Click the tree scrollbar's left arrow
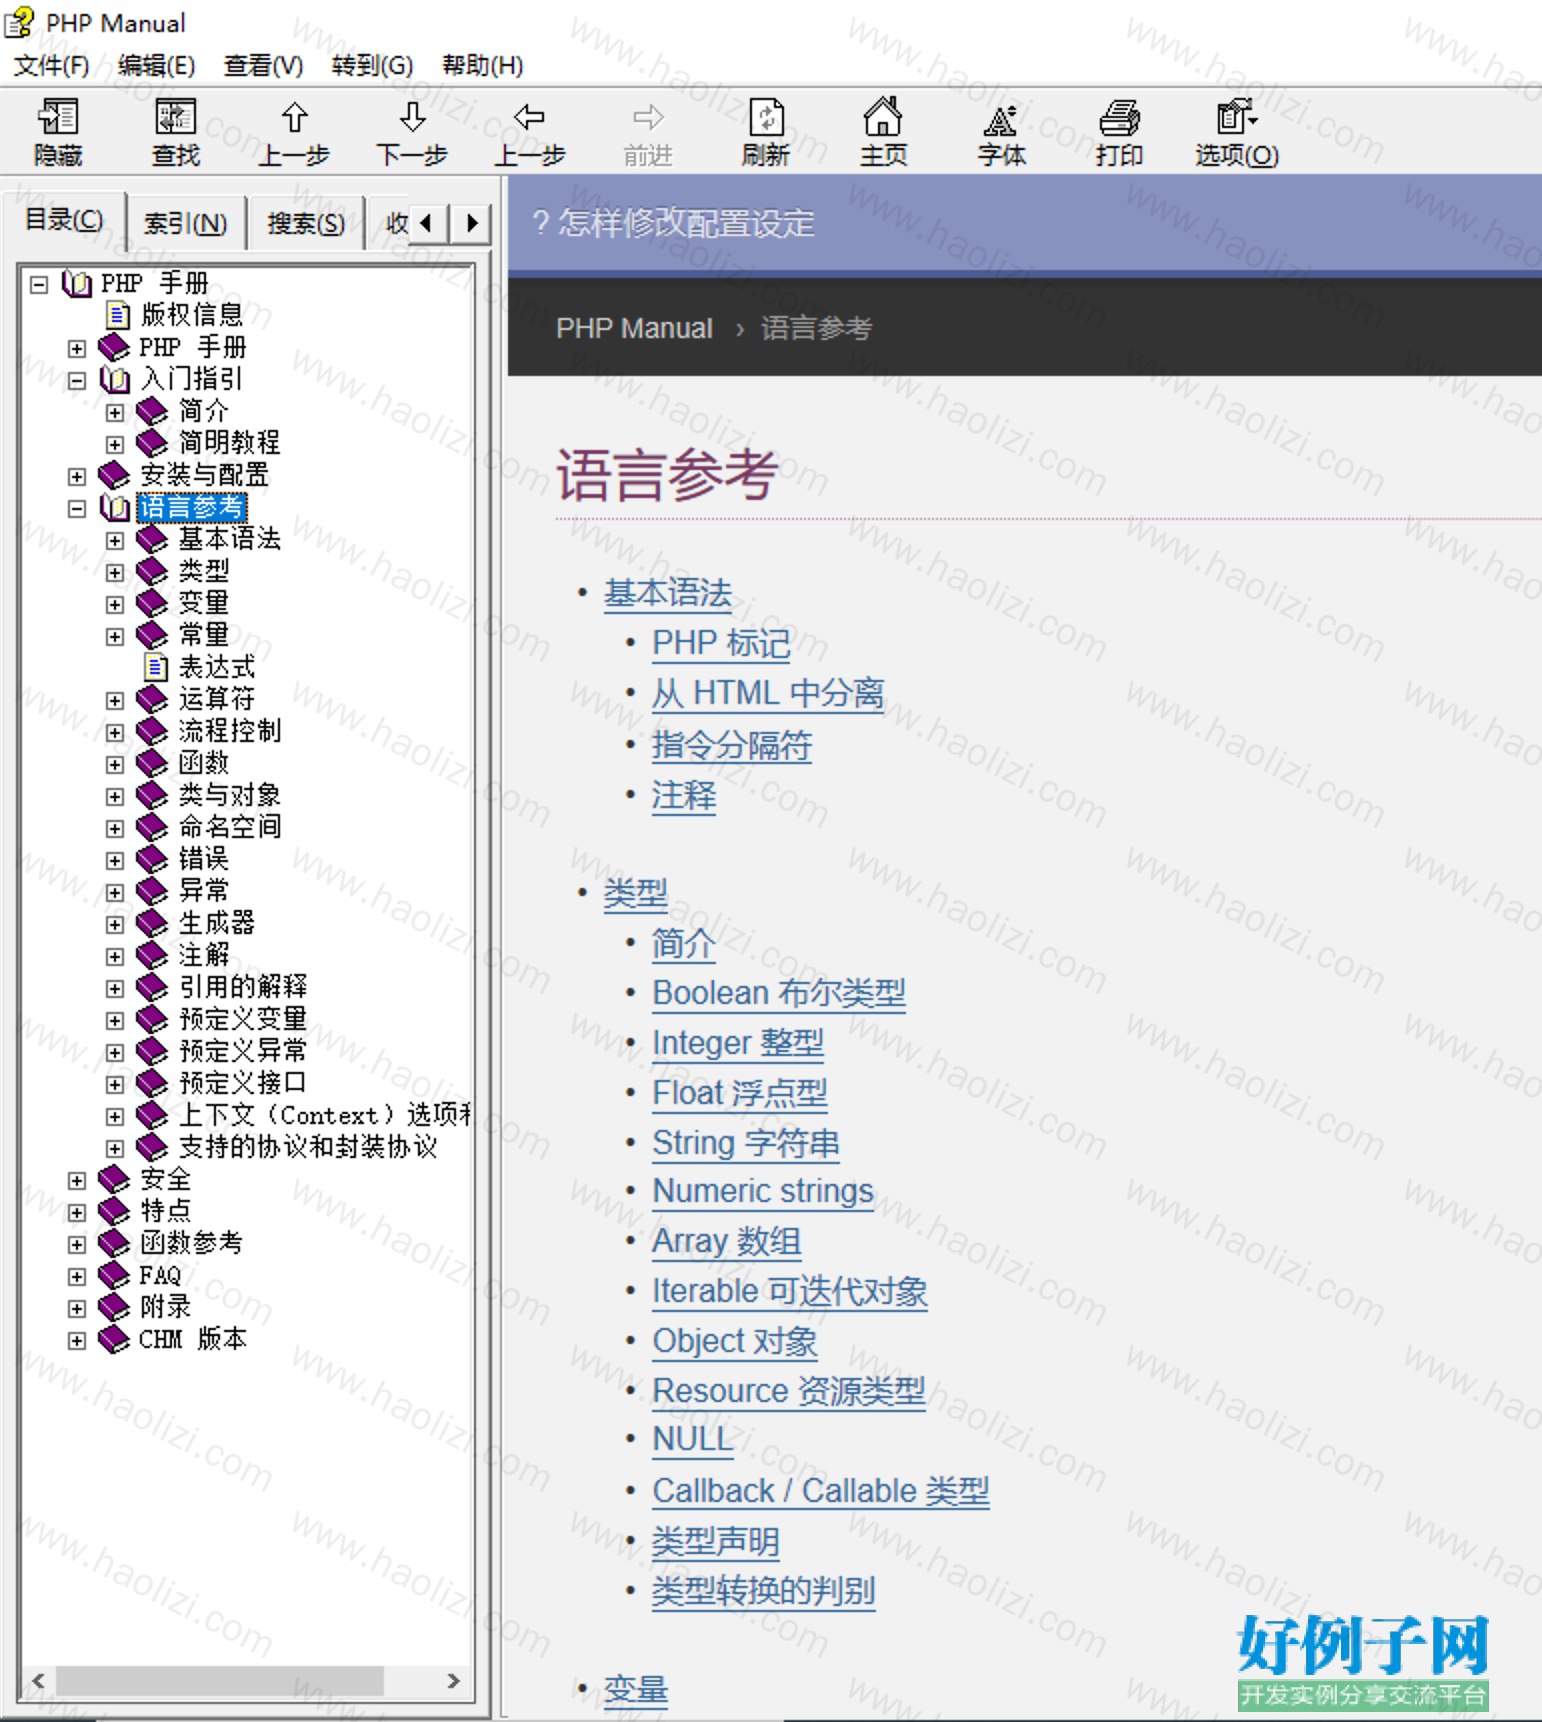1542x1722 pixels. click(x=38, y=1680)
